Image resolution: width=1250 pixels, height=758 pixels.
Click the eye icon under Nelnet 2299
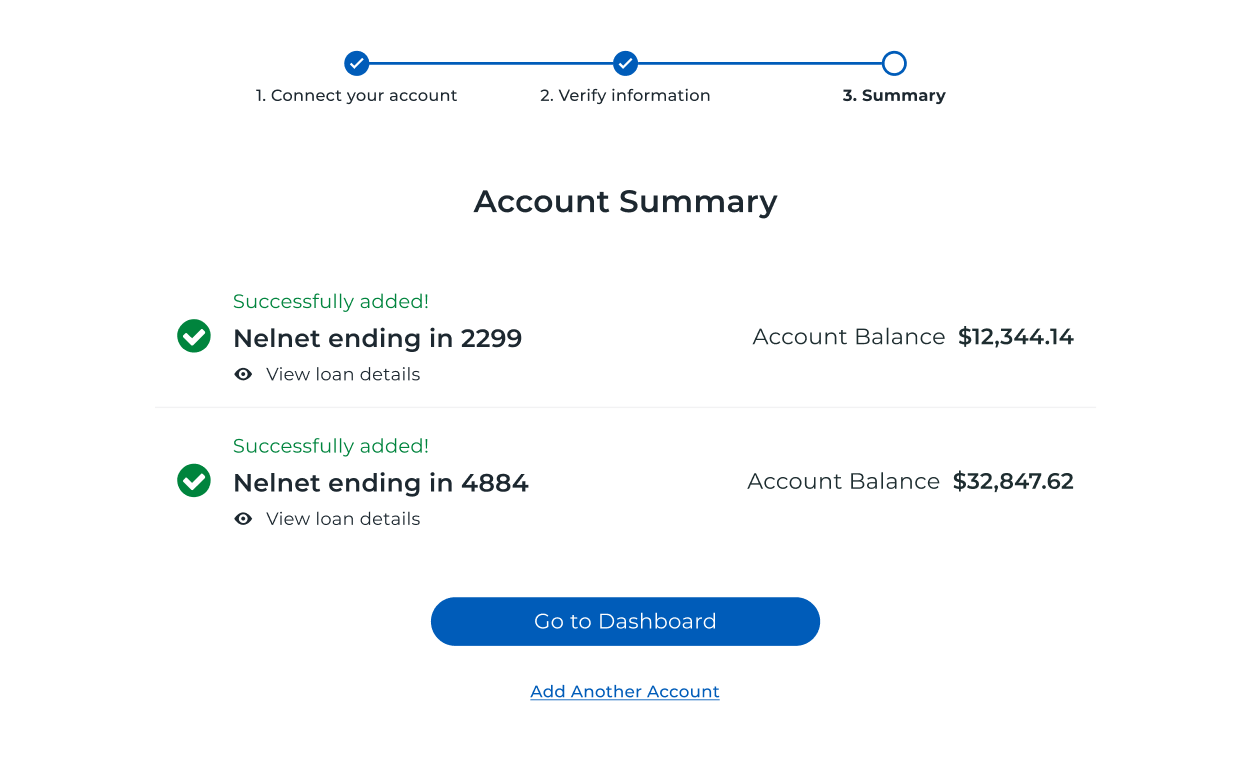click(243, 374)
